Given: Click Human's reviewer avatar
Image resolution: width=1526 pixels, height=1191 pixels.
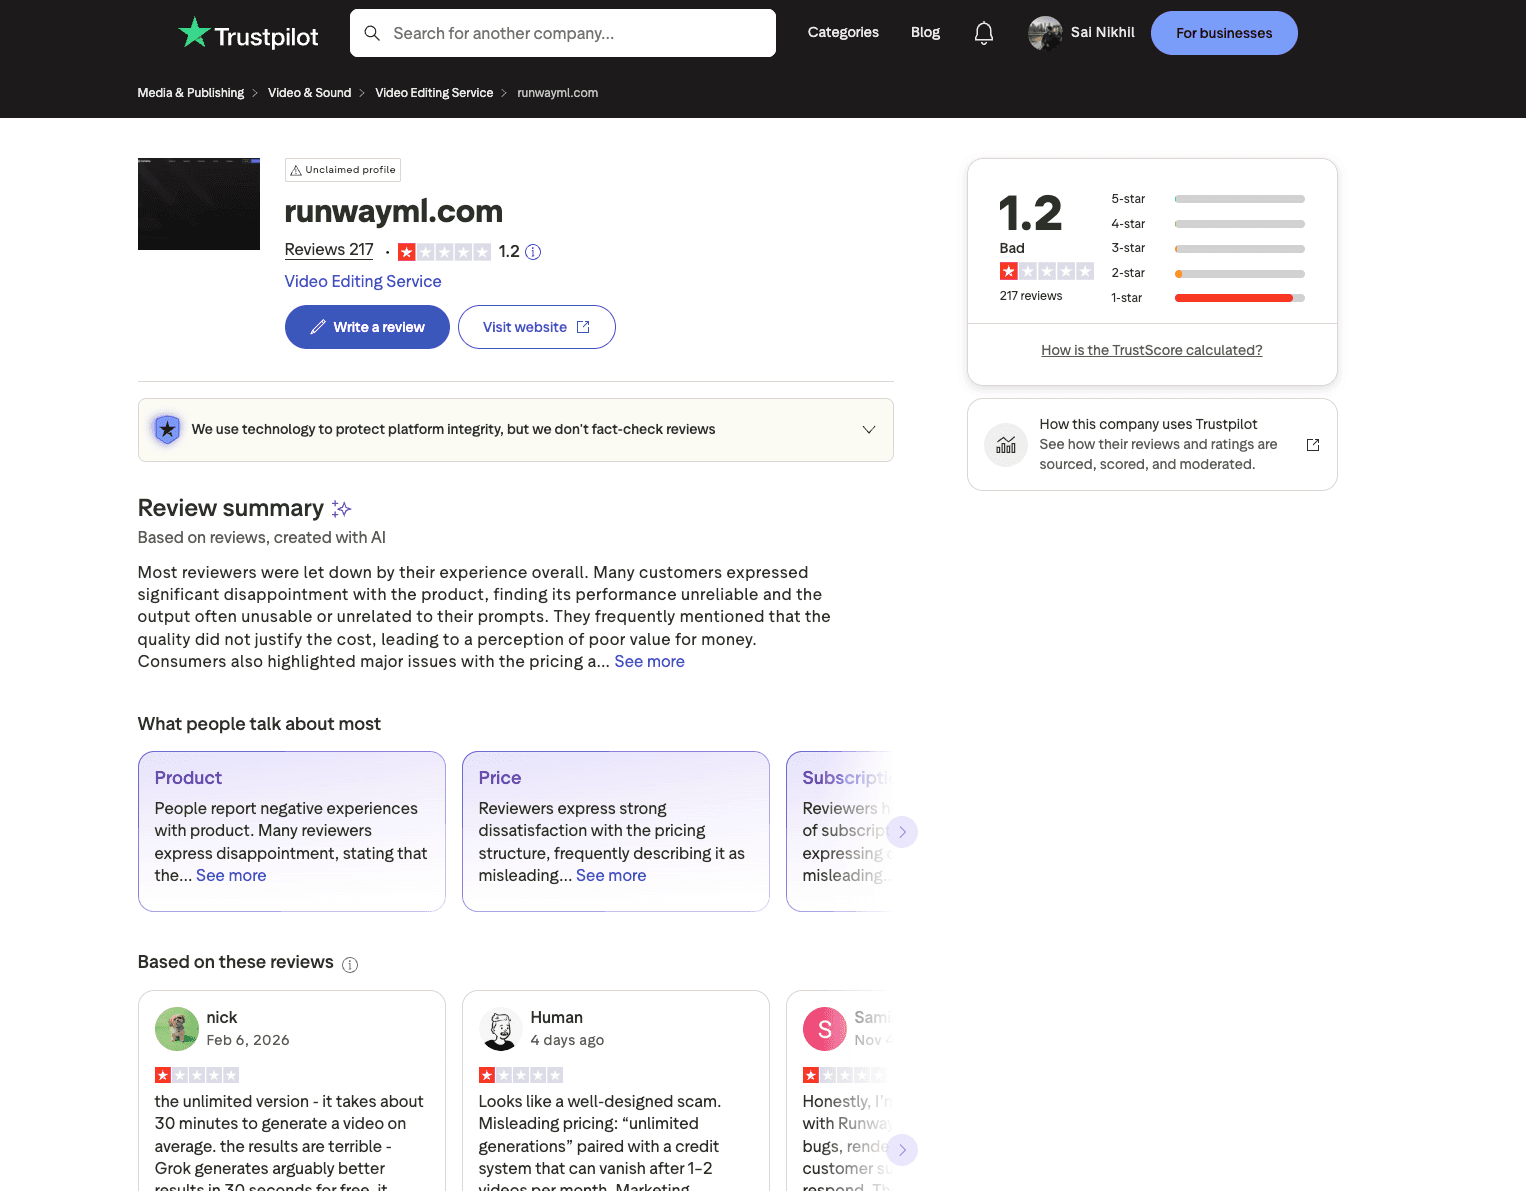Looking at the screenshot, I should (x=501, y=1029).
